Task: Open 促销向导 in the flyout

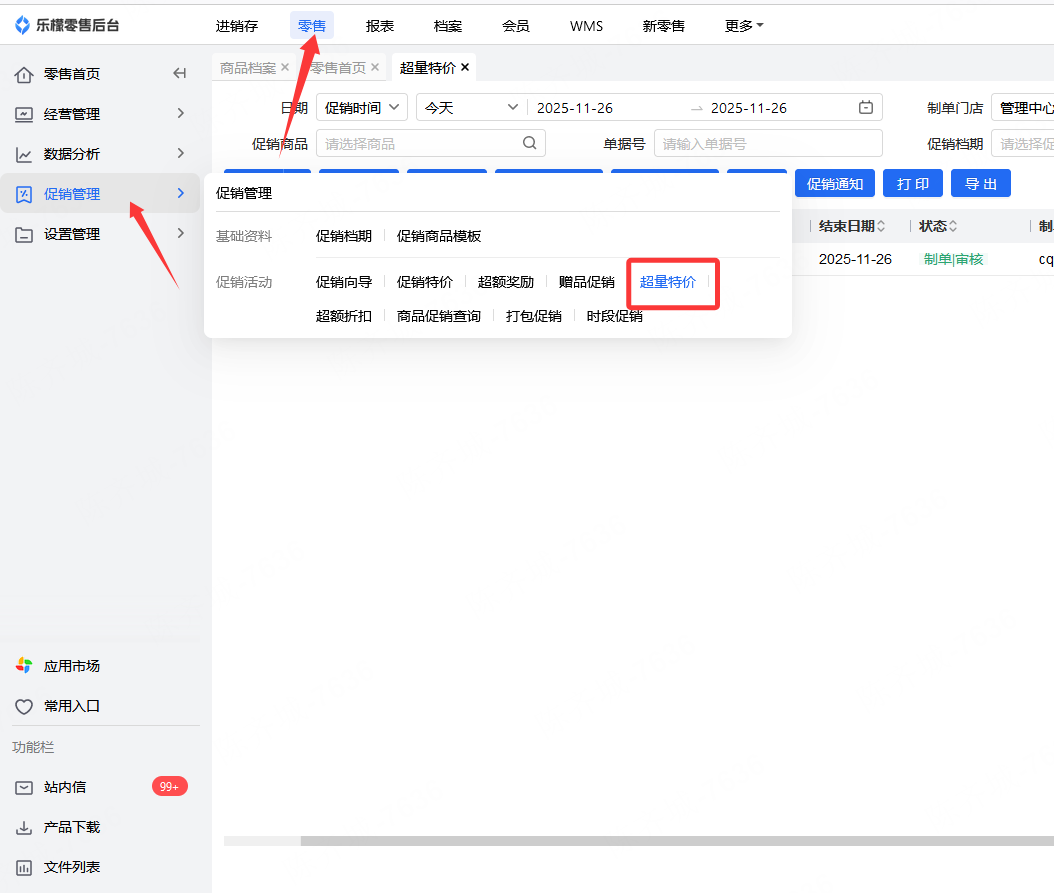Action: (x=343, y=282)
